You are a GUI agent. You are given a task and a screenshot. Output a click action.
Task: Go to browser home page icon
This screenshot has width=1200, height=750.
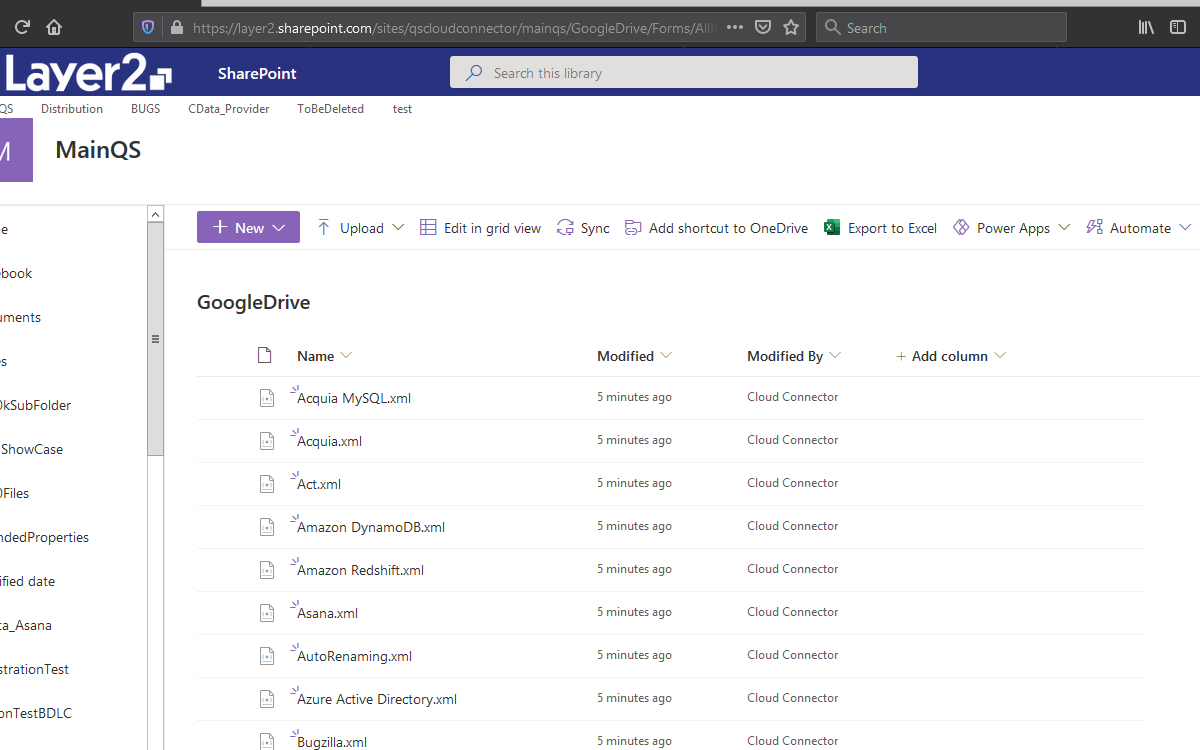click(x=54, y=28)
